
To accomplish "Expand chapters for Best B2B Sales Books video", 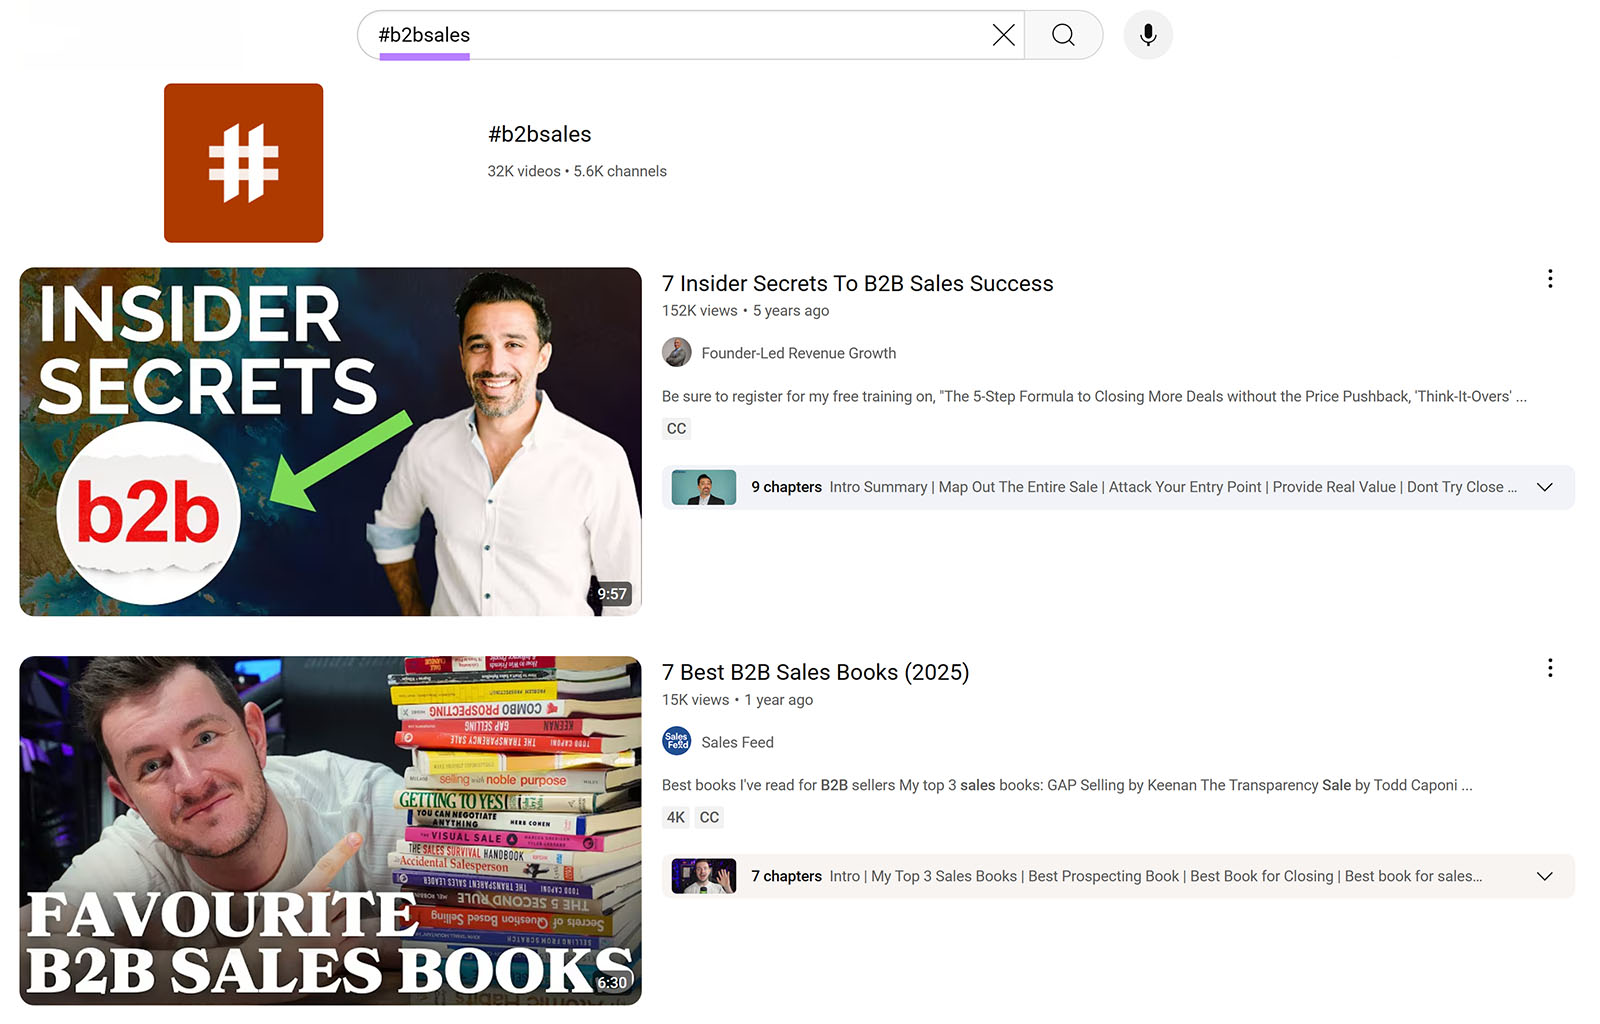I will tap(1544, 876).
